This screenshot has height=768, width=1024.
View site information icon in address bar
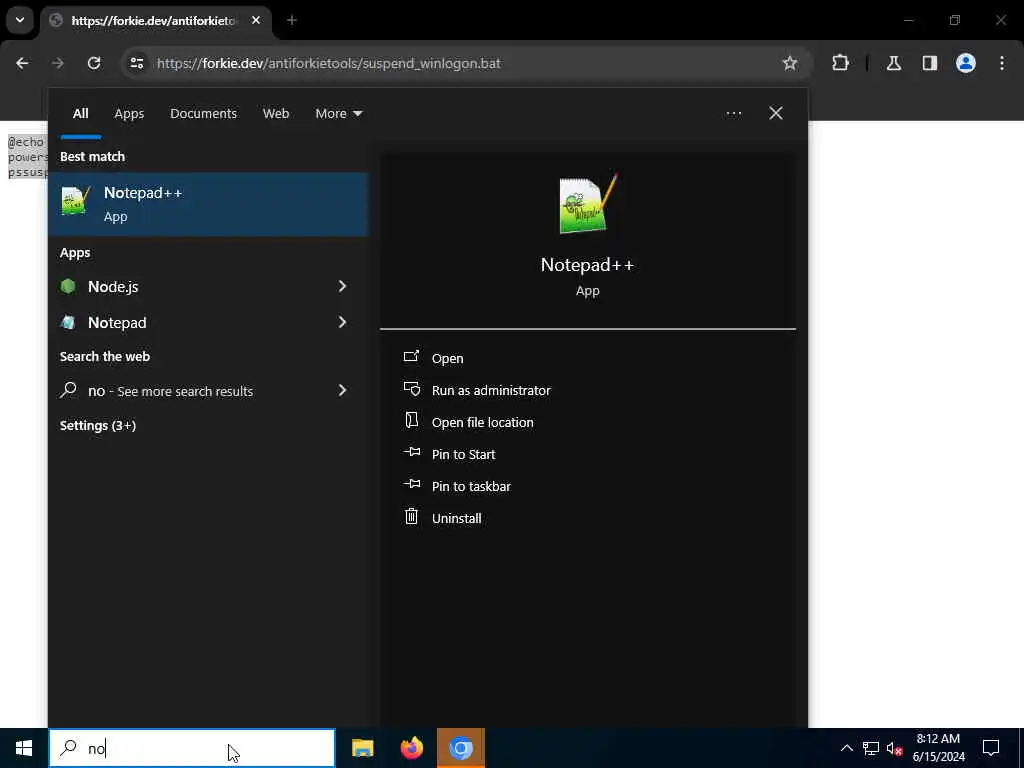point(136,63)
